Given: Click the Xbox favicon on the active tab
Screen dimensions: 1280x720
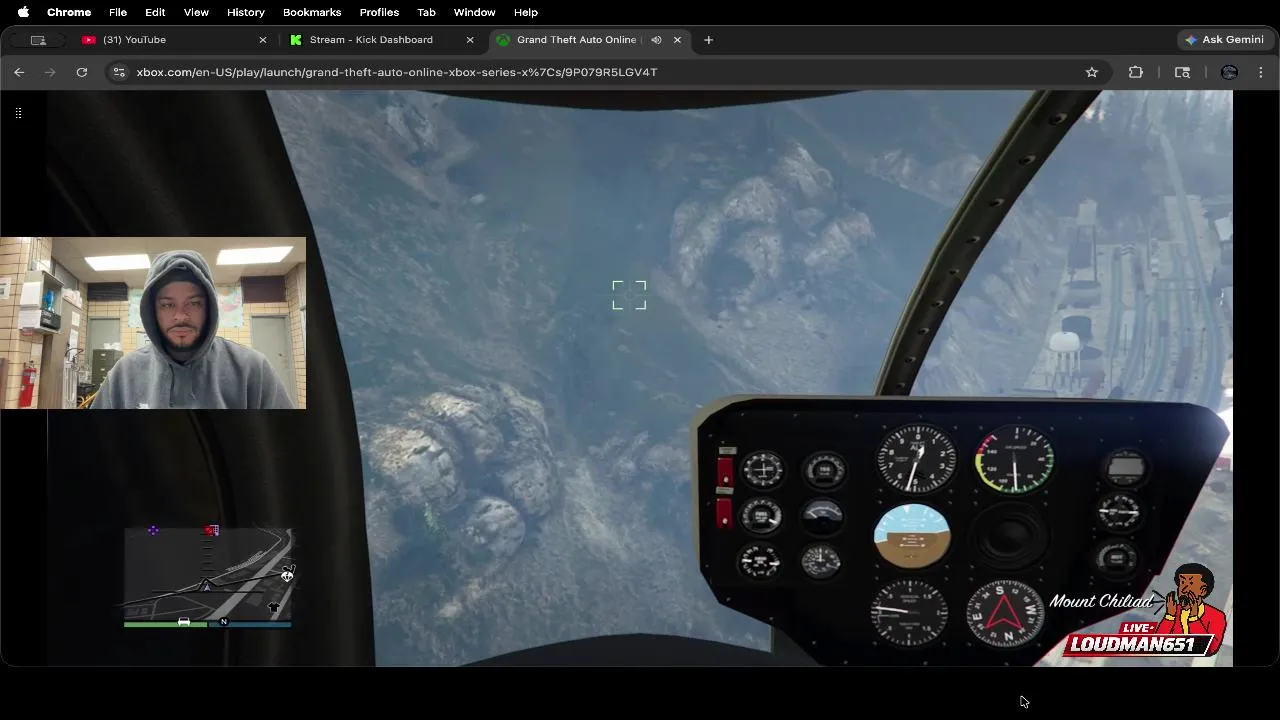Looking at the screenshot, I should pyautogui.click(x=503, y=40).
